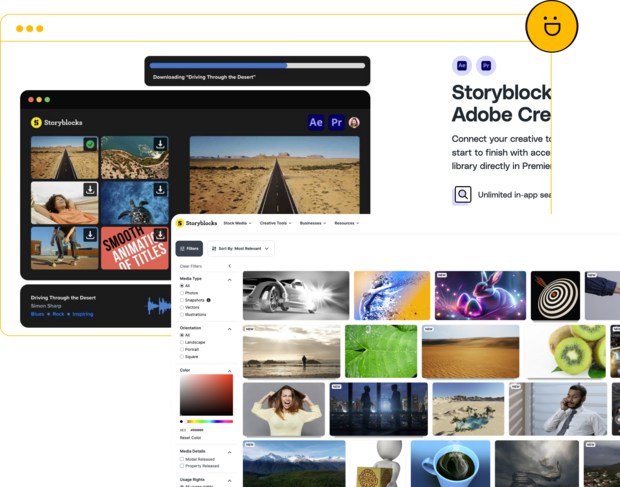Select the Illustrations media type option
Image resolution: width=620 pixels, height=487 pixels.
(x=182, y=315)
